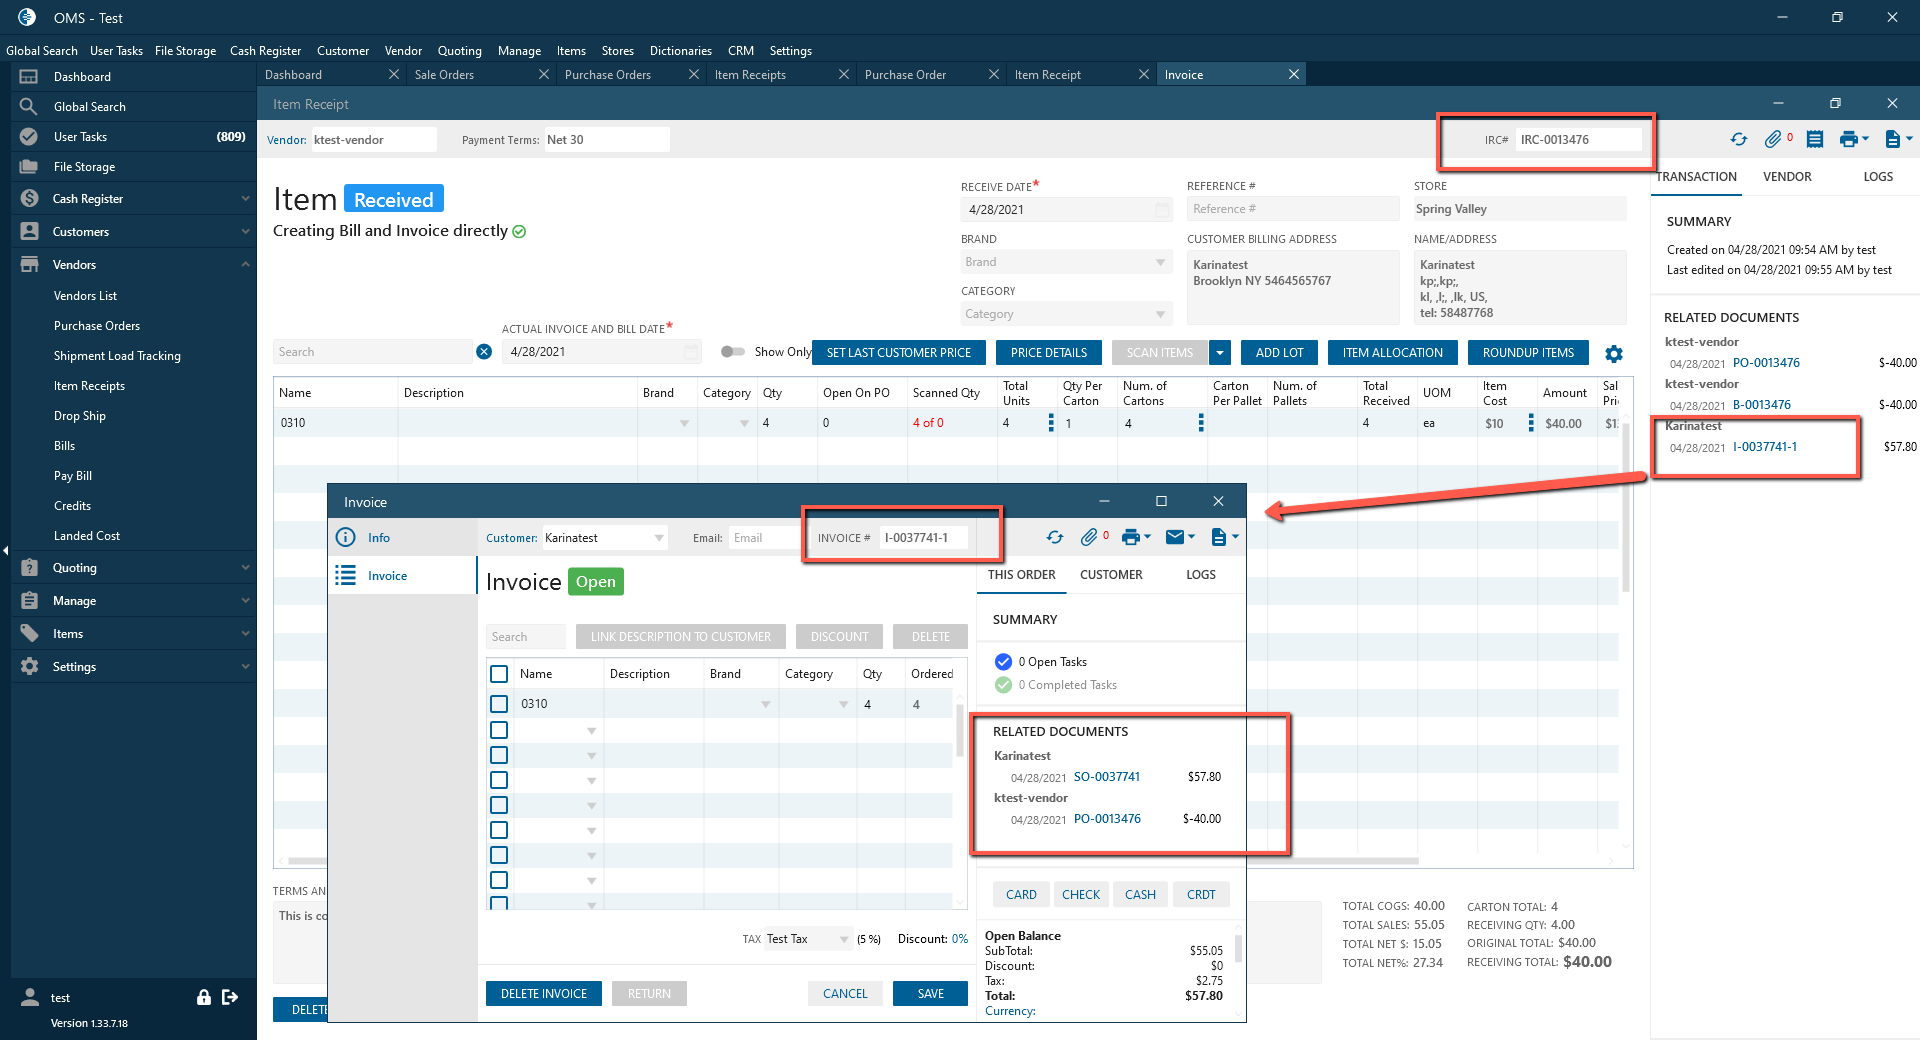Refresh the Item Receipt window
Viewport: 1920px width, 1040px height.
coord(1739,140)
